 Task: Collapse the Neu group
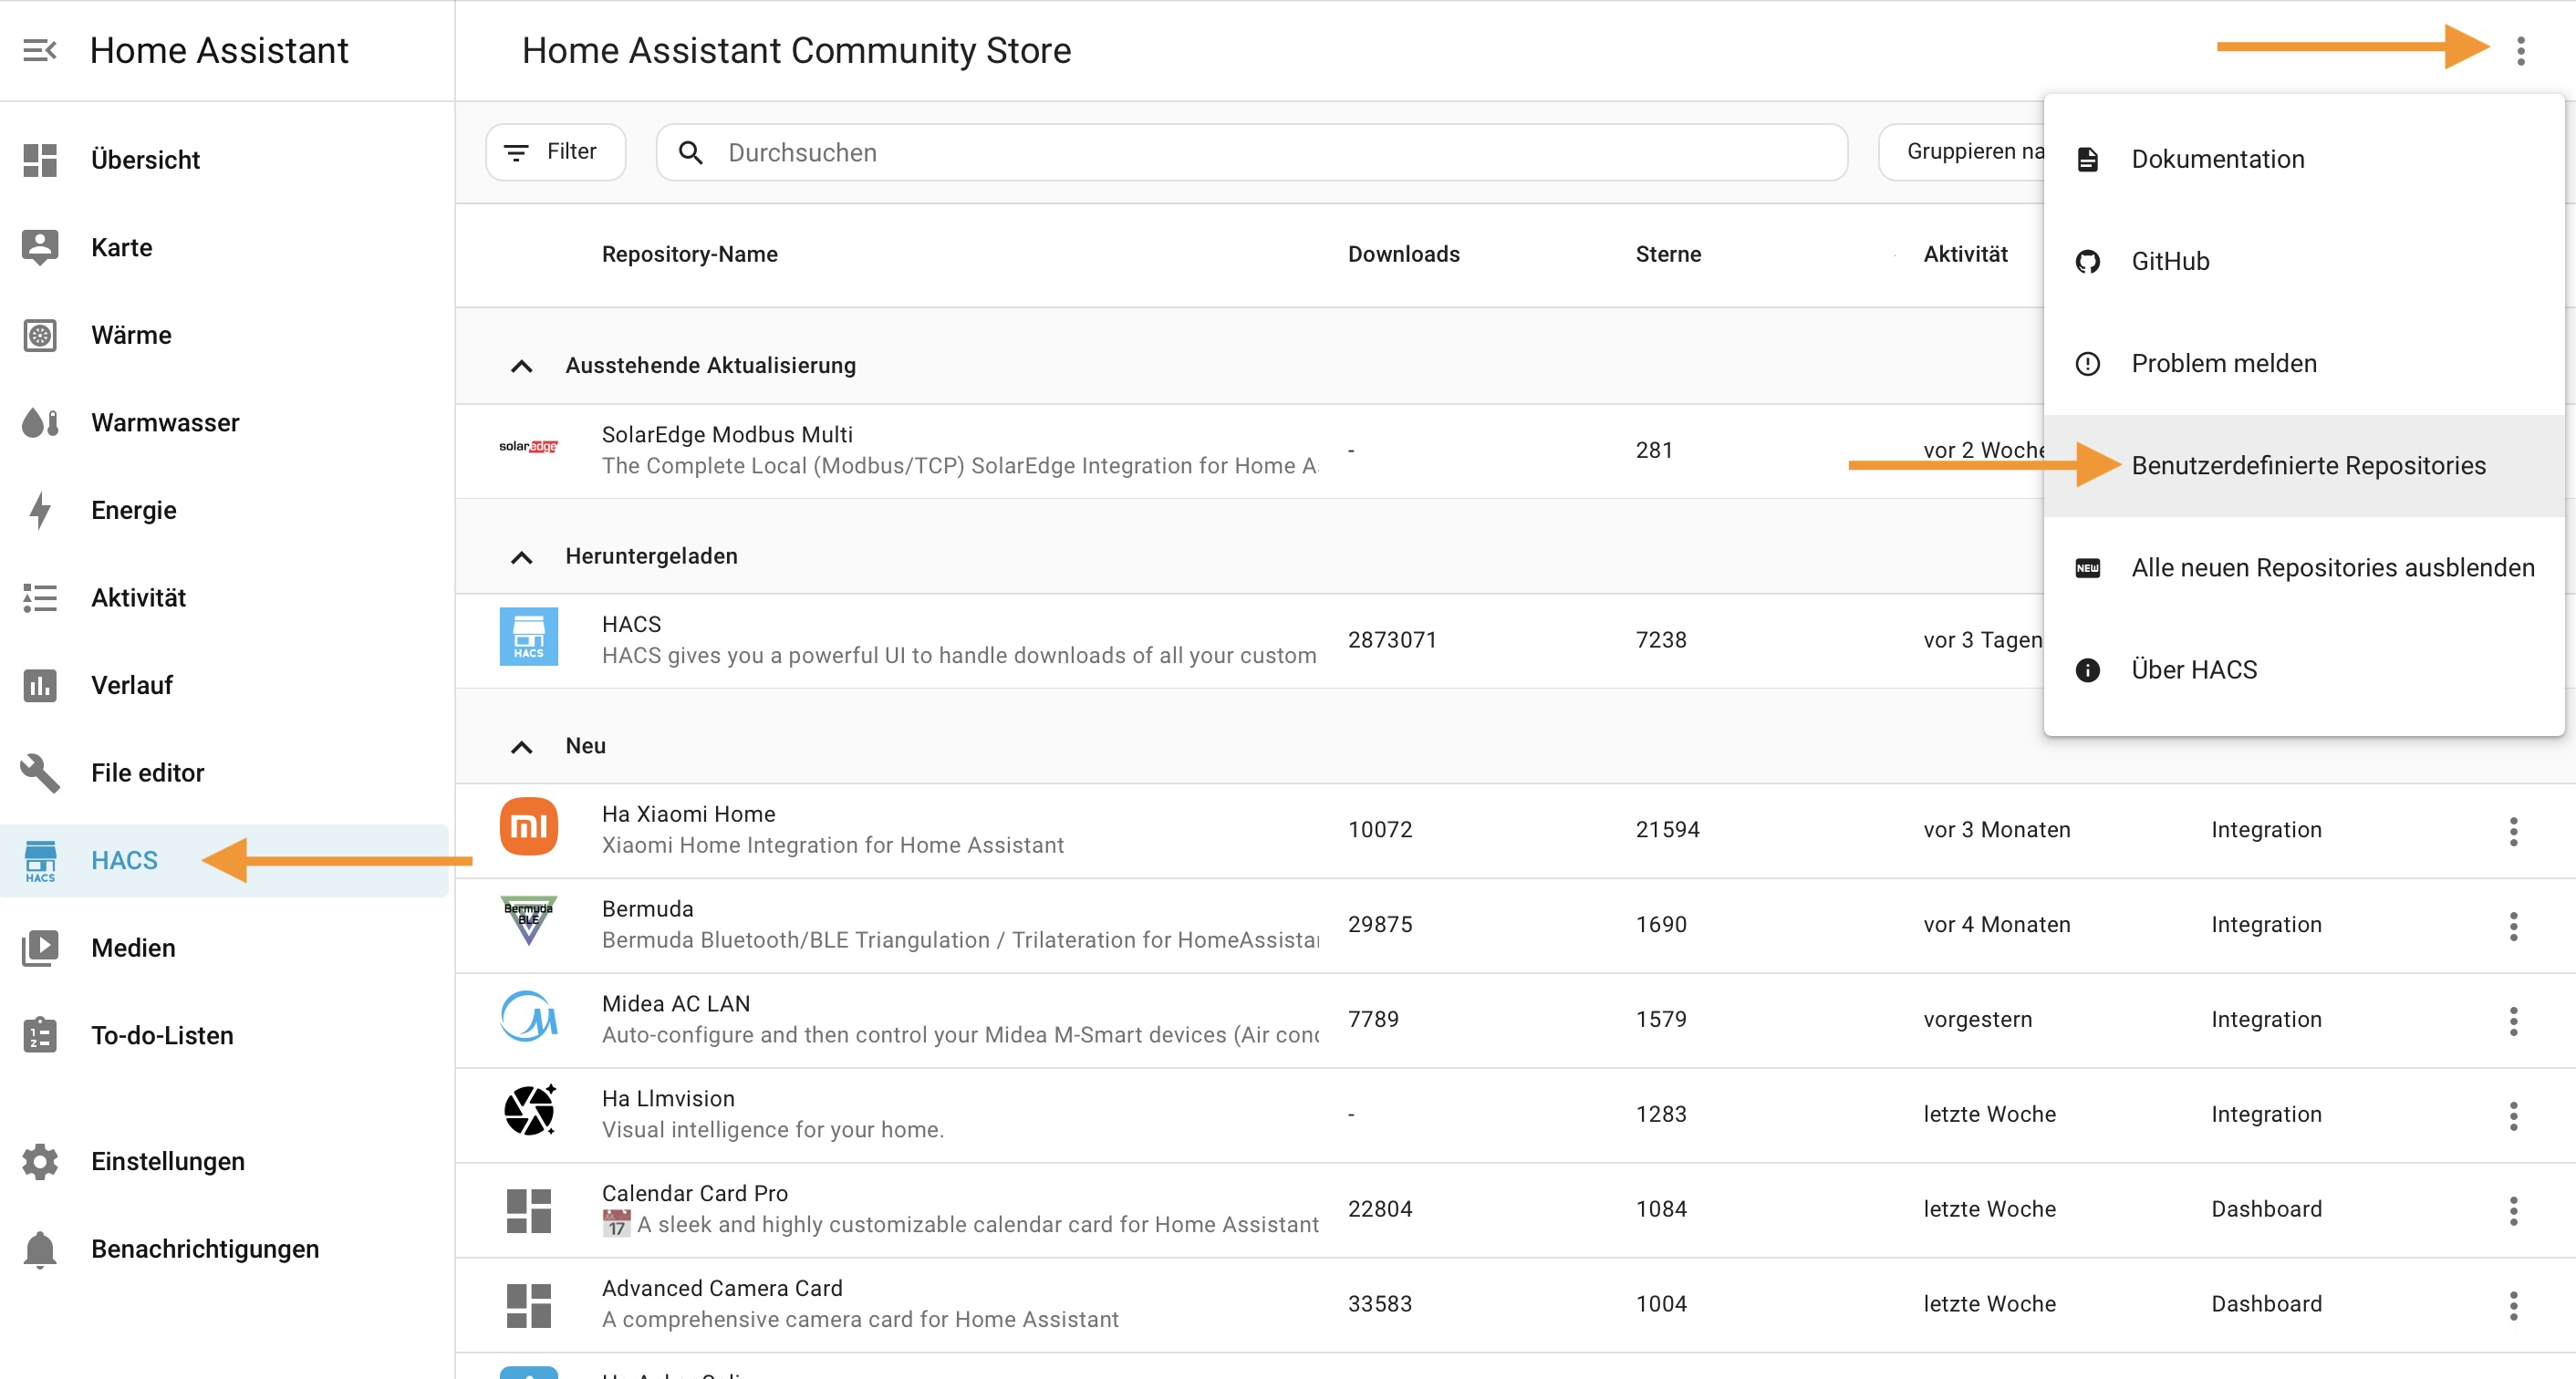click(x=521, y=746)
